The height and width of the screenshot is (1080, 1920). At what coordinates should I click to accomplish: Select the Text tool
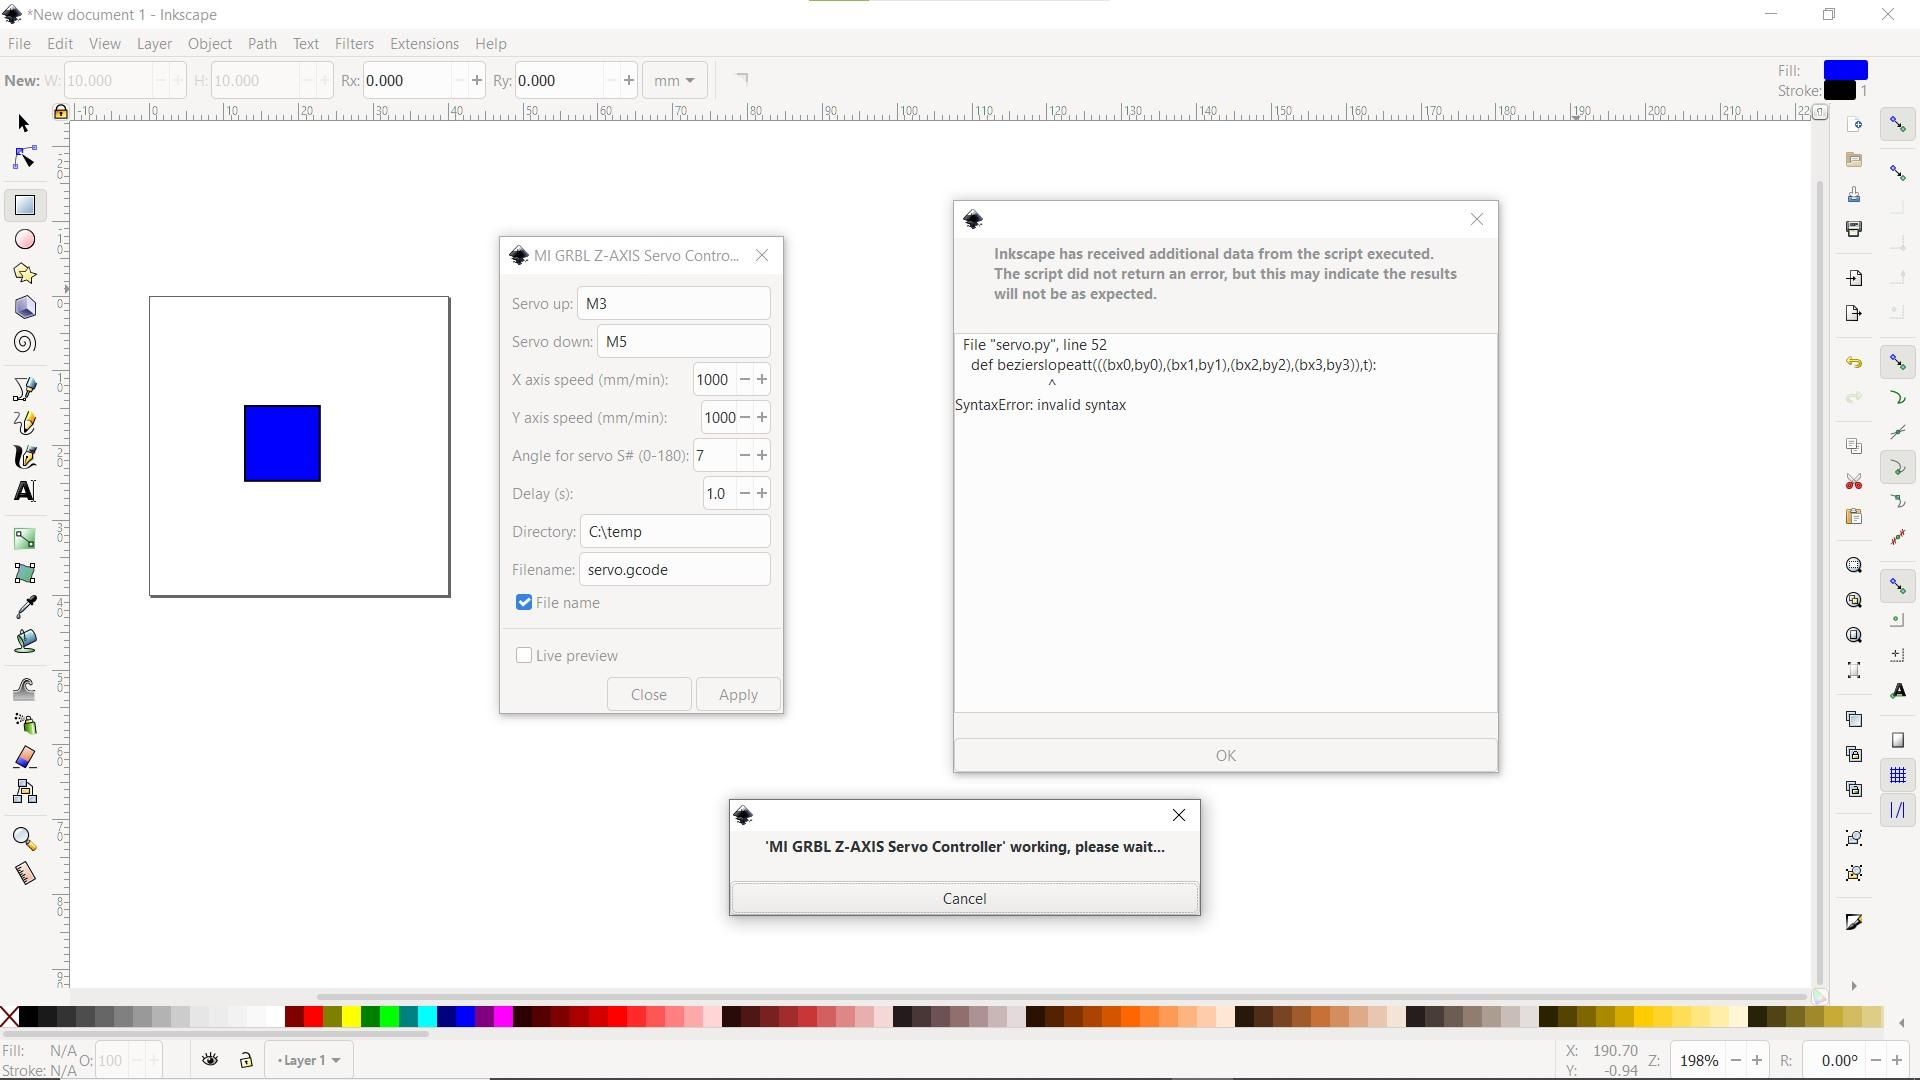point(25,491)
